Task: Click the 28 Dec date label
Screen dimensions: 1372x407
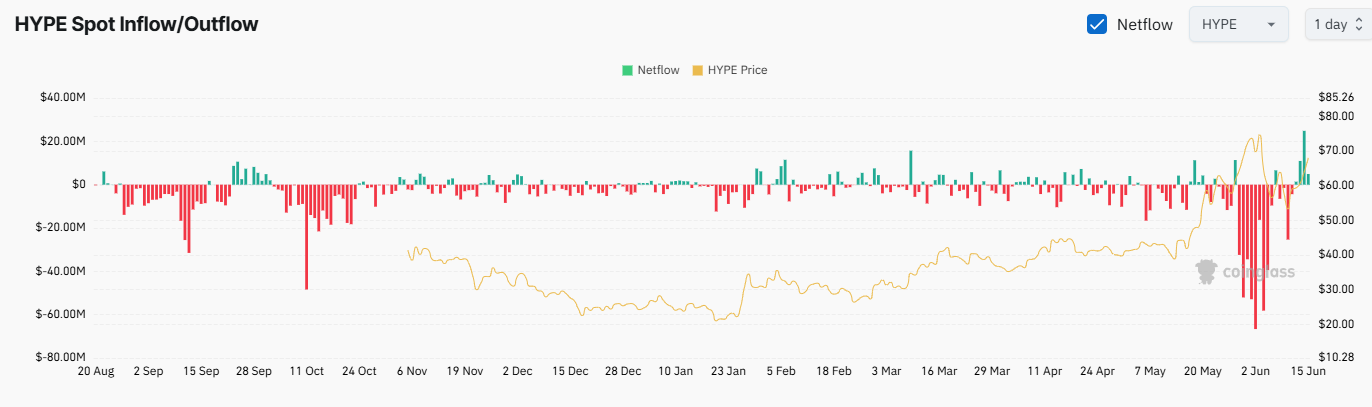Action: 623,371
